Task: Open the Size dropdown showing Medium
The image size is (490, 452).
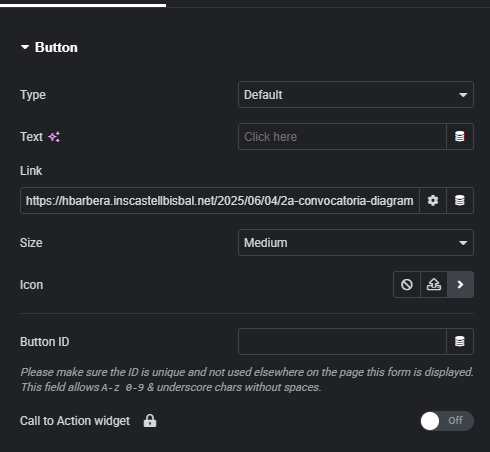Action: [x=356, y=243]
